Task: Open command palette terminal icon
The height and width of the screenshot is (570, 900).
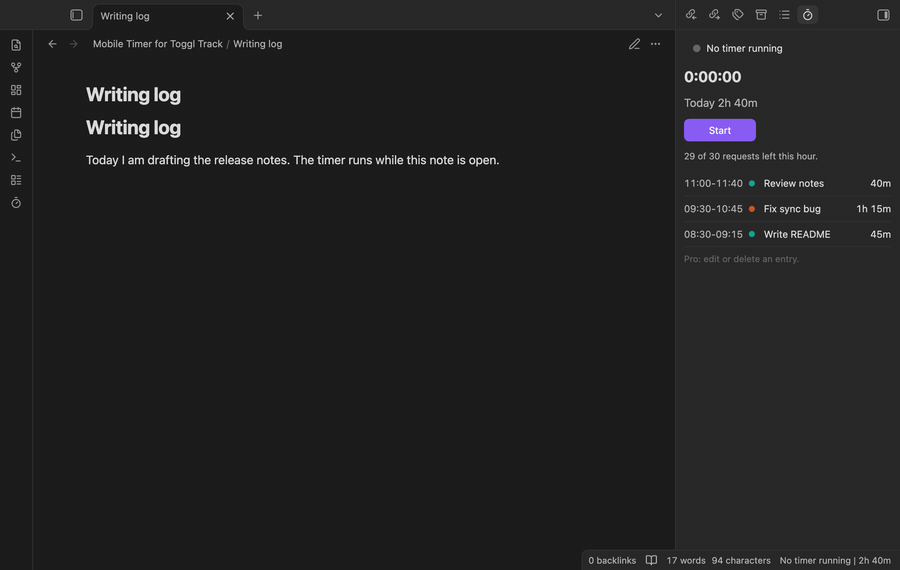Action: tap(16, 157)
